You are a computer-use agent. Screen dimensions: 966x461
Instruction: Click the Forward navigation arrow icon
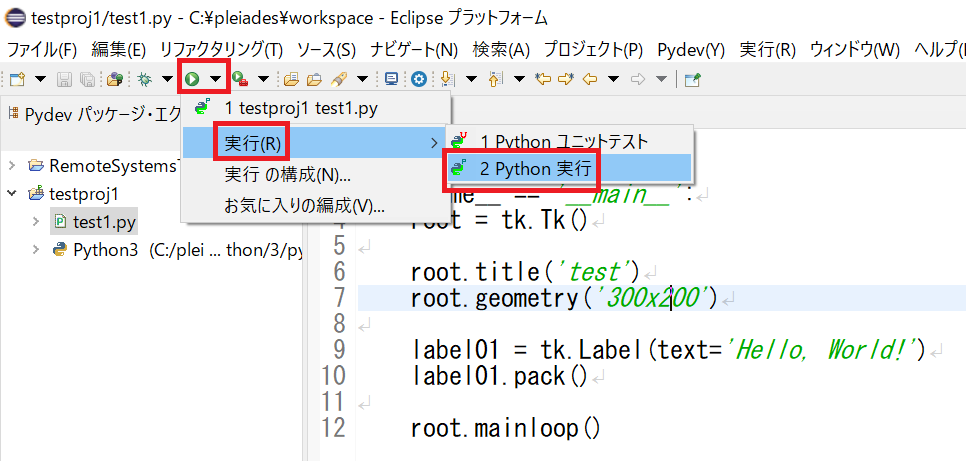click(x=639, y=79)
